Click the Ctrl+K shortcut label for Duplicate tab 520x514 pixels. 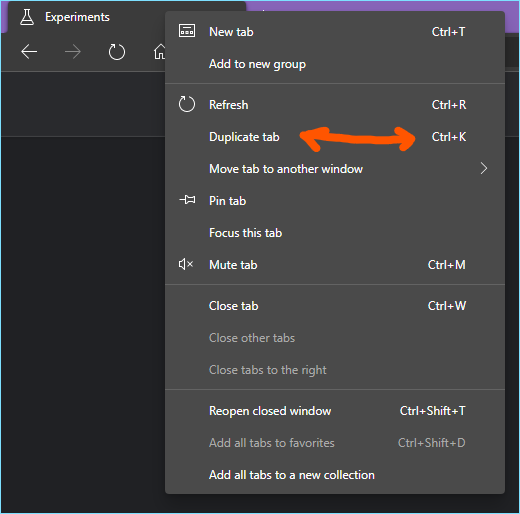449,137
